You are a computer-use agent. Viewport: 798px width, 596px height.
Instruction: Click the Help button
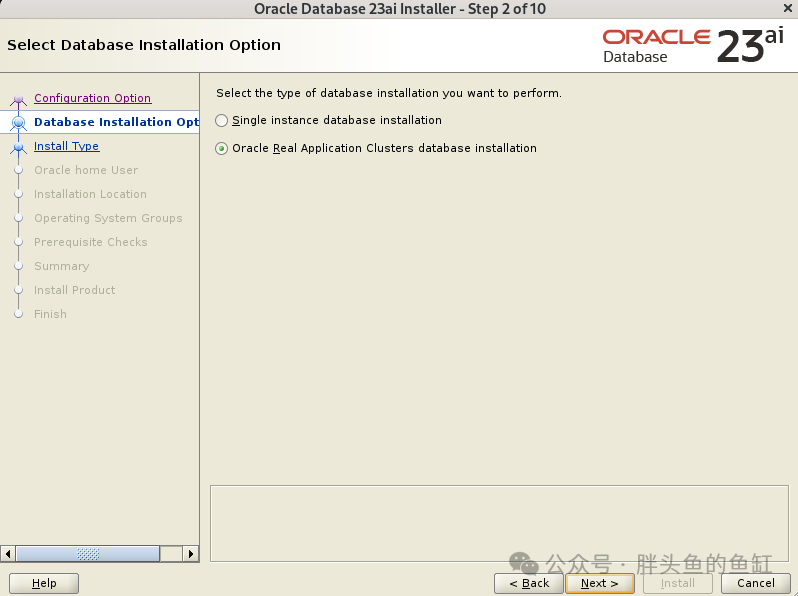click(x=44, y=583)
